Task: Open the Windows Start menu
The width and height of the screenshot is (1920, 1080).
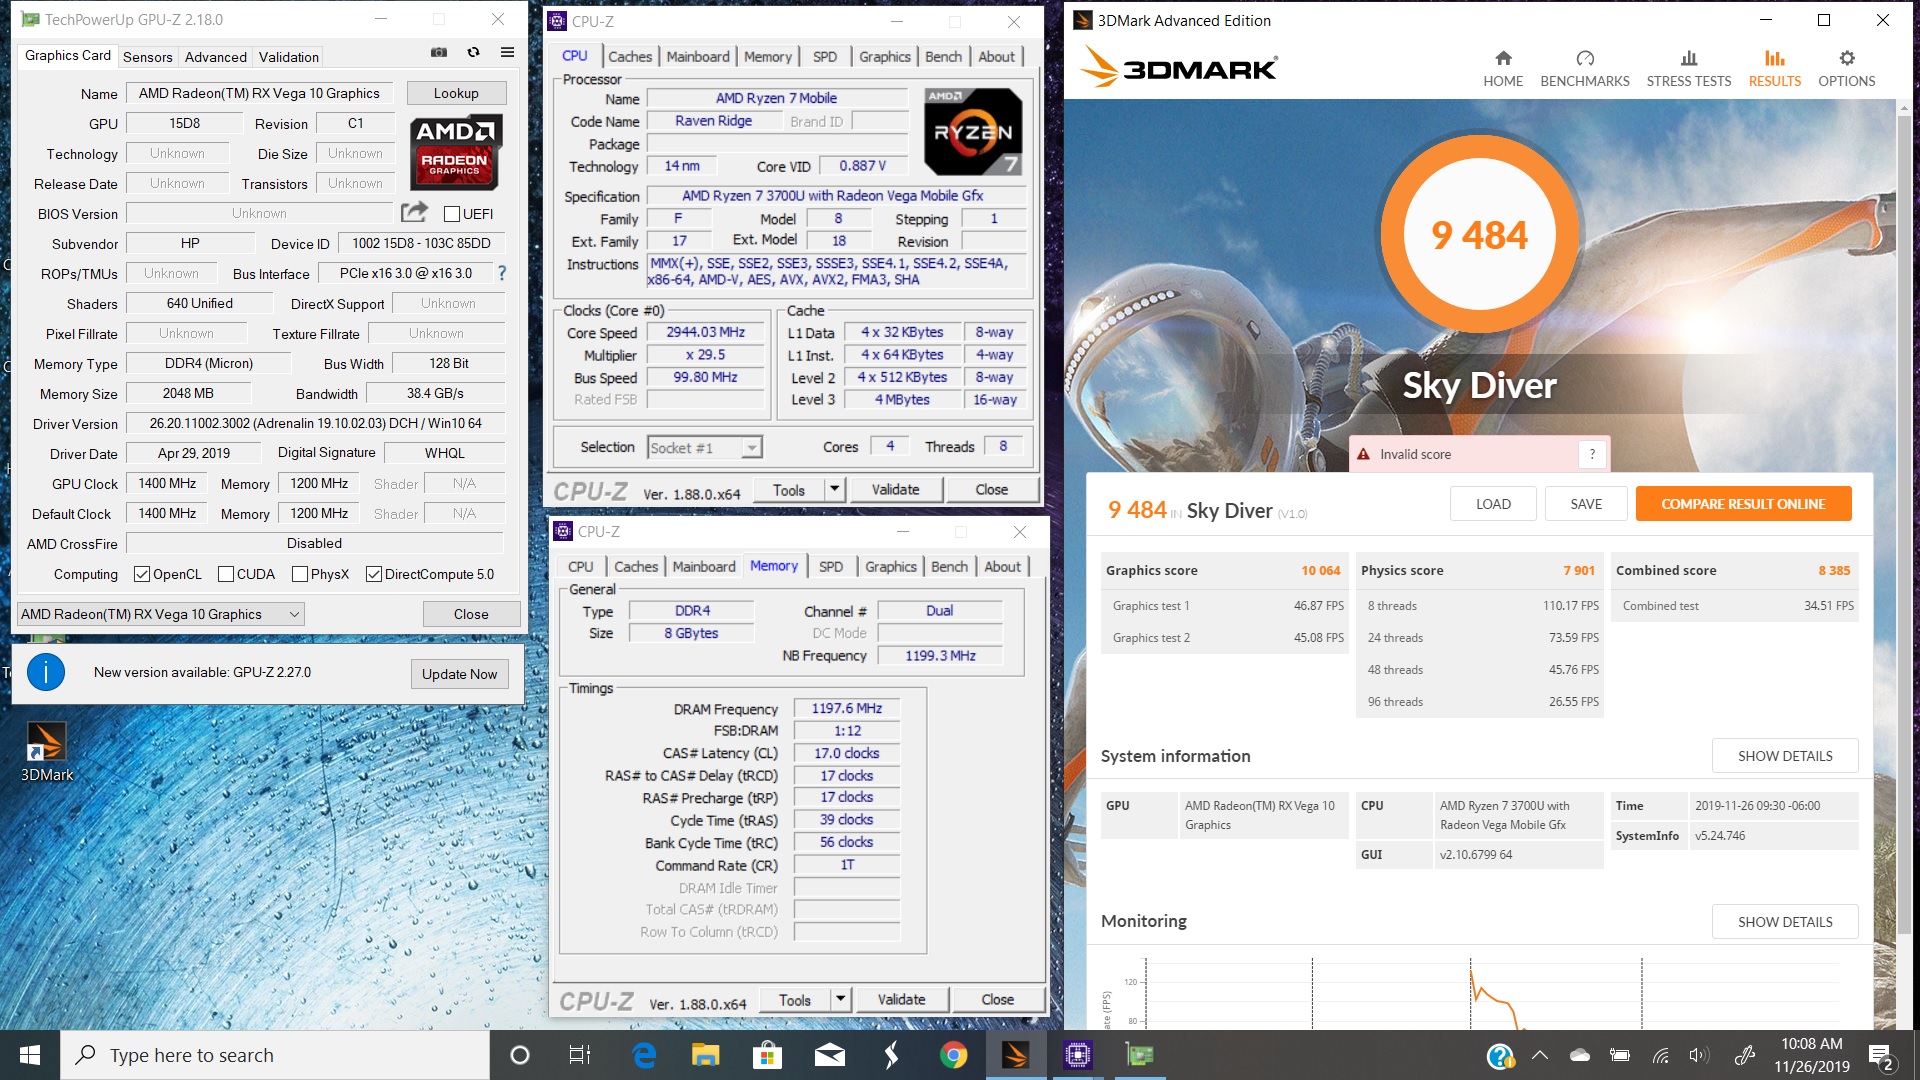Action: (x=30, y=1055)
